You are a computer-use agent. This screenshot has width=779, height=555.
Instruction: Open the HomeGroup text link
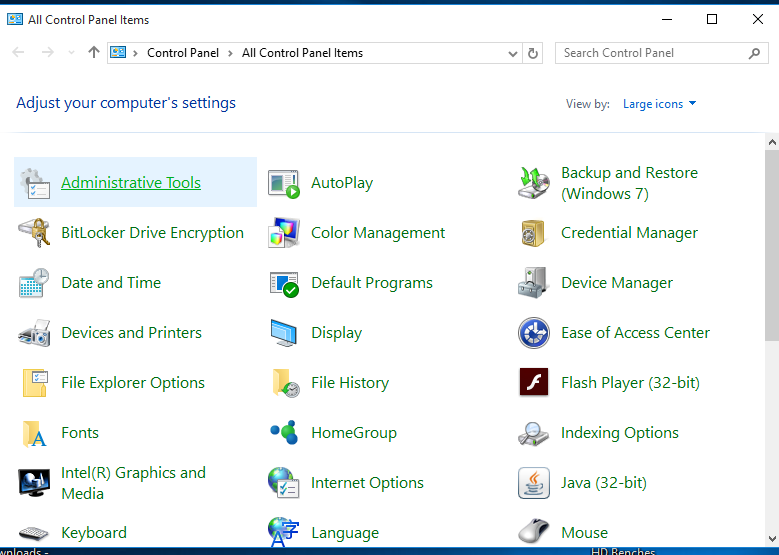354,433
